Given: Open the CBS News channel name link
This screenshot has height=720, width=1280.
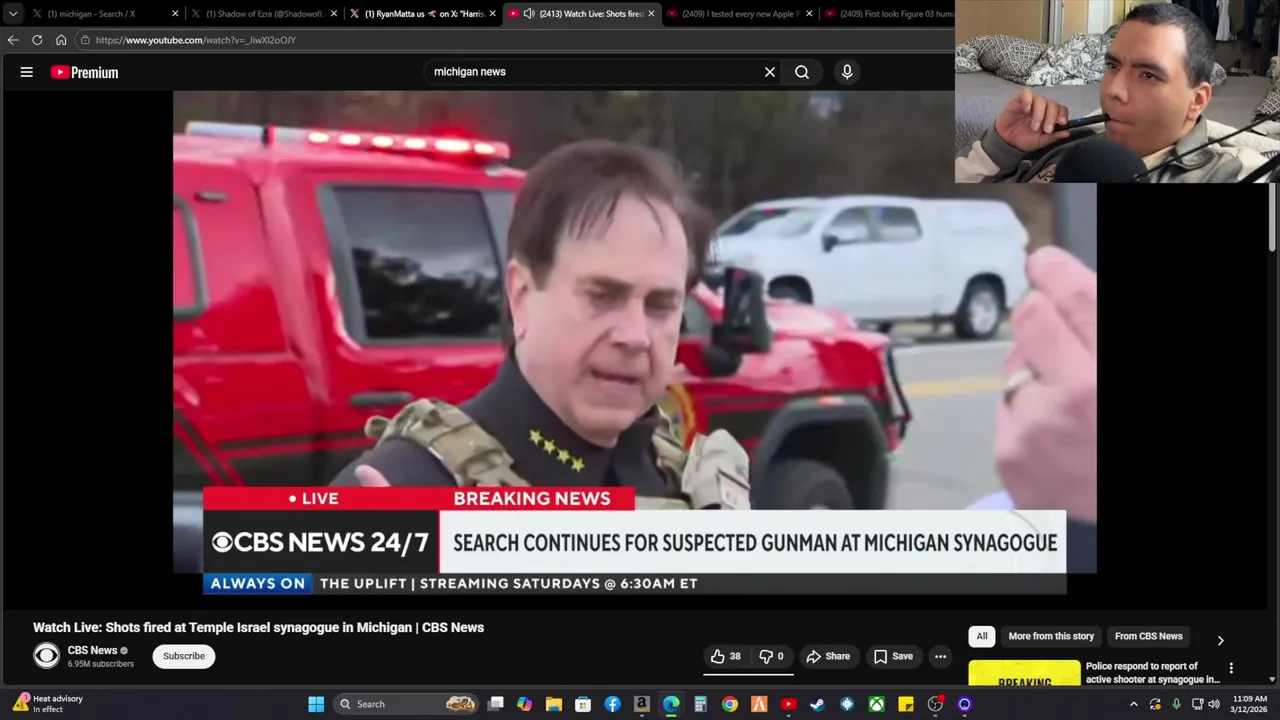Looking at the screenshot, I should [x=92, y=650].
